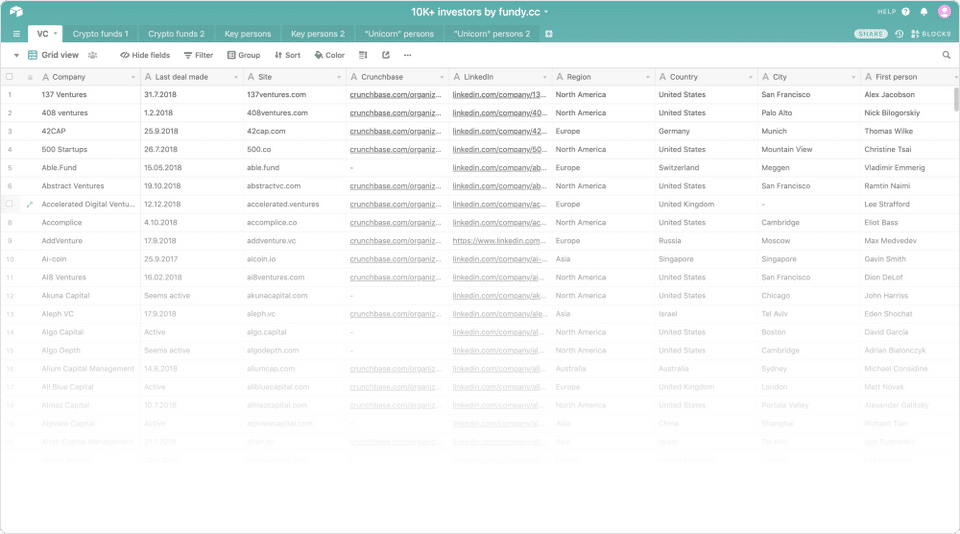Switch to the Crypto funds 2 tab

tap(176, 34)
